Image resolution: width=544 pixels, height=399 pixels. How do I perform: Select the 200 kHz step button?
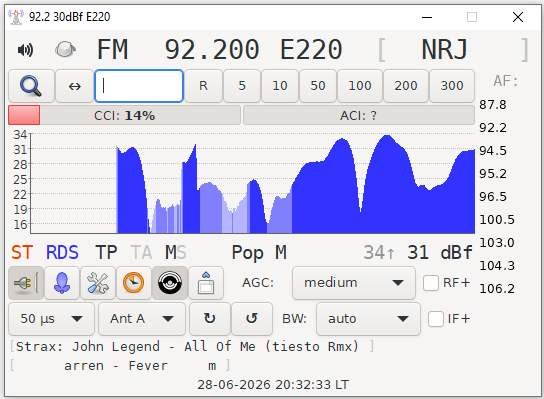pyautogui.click(x=406, y=86)
